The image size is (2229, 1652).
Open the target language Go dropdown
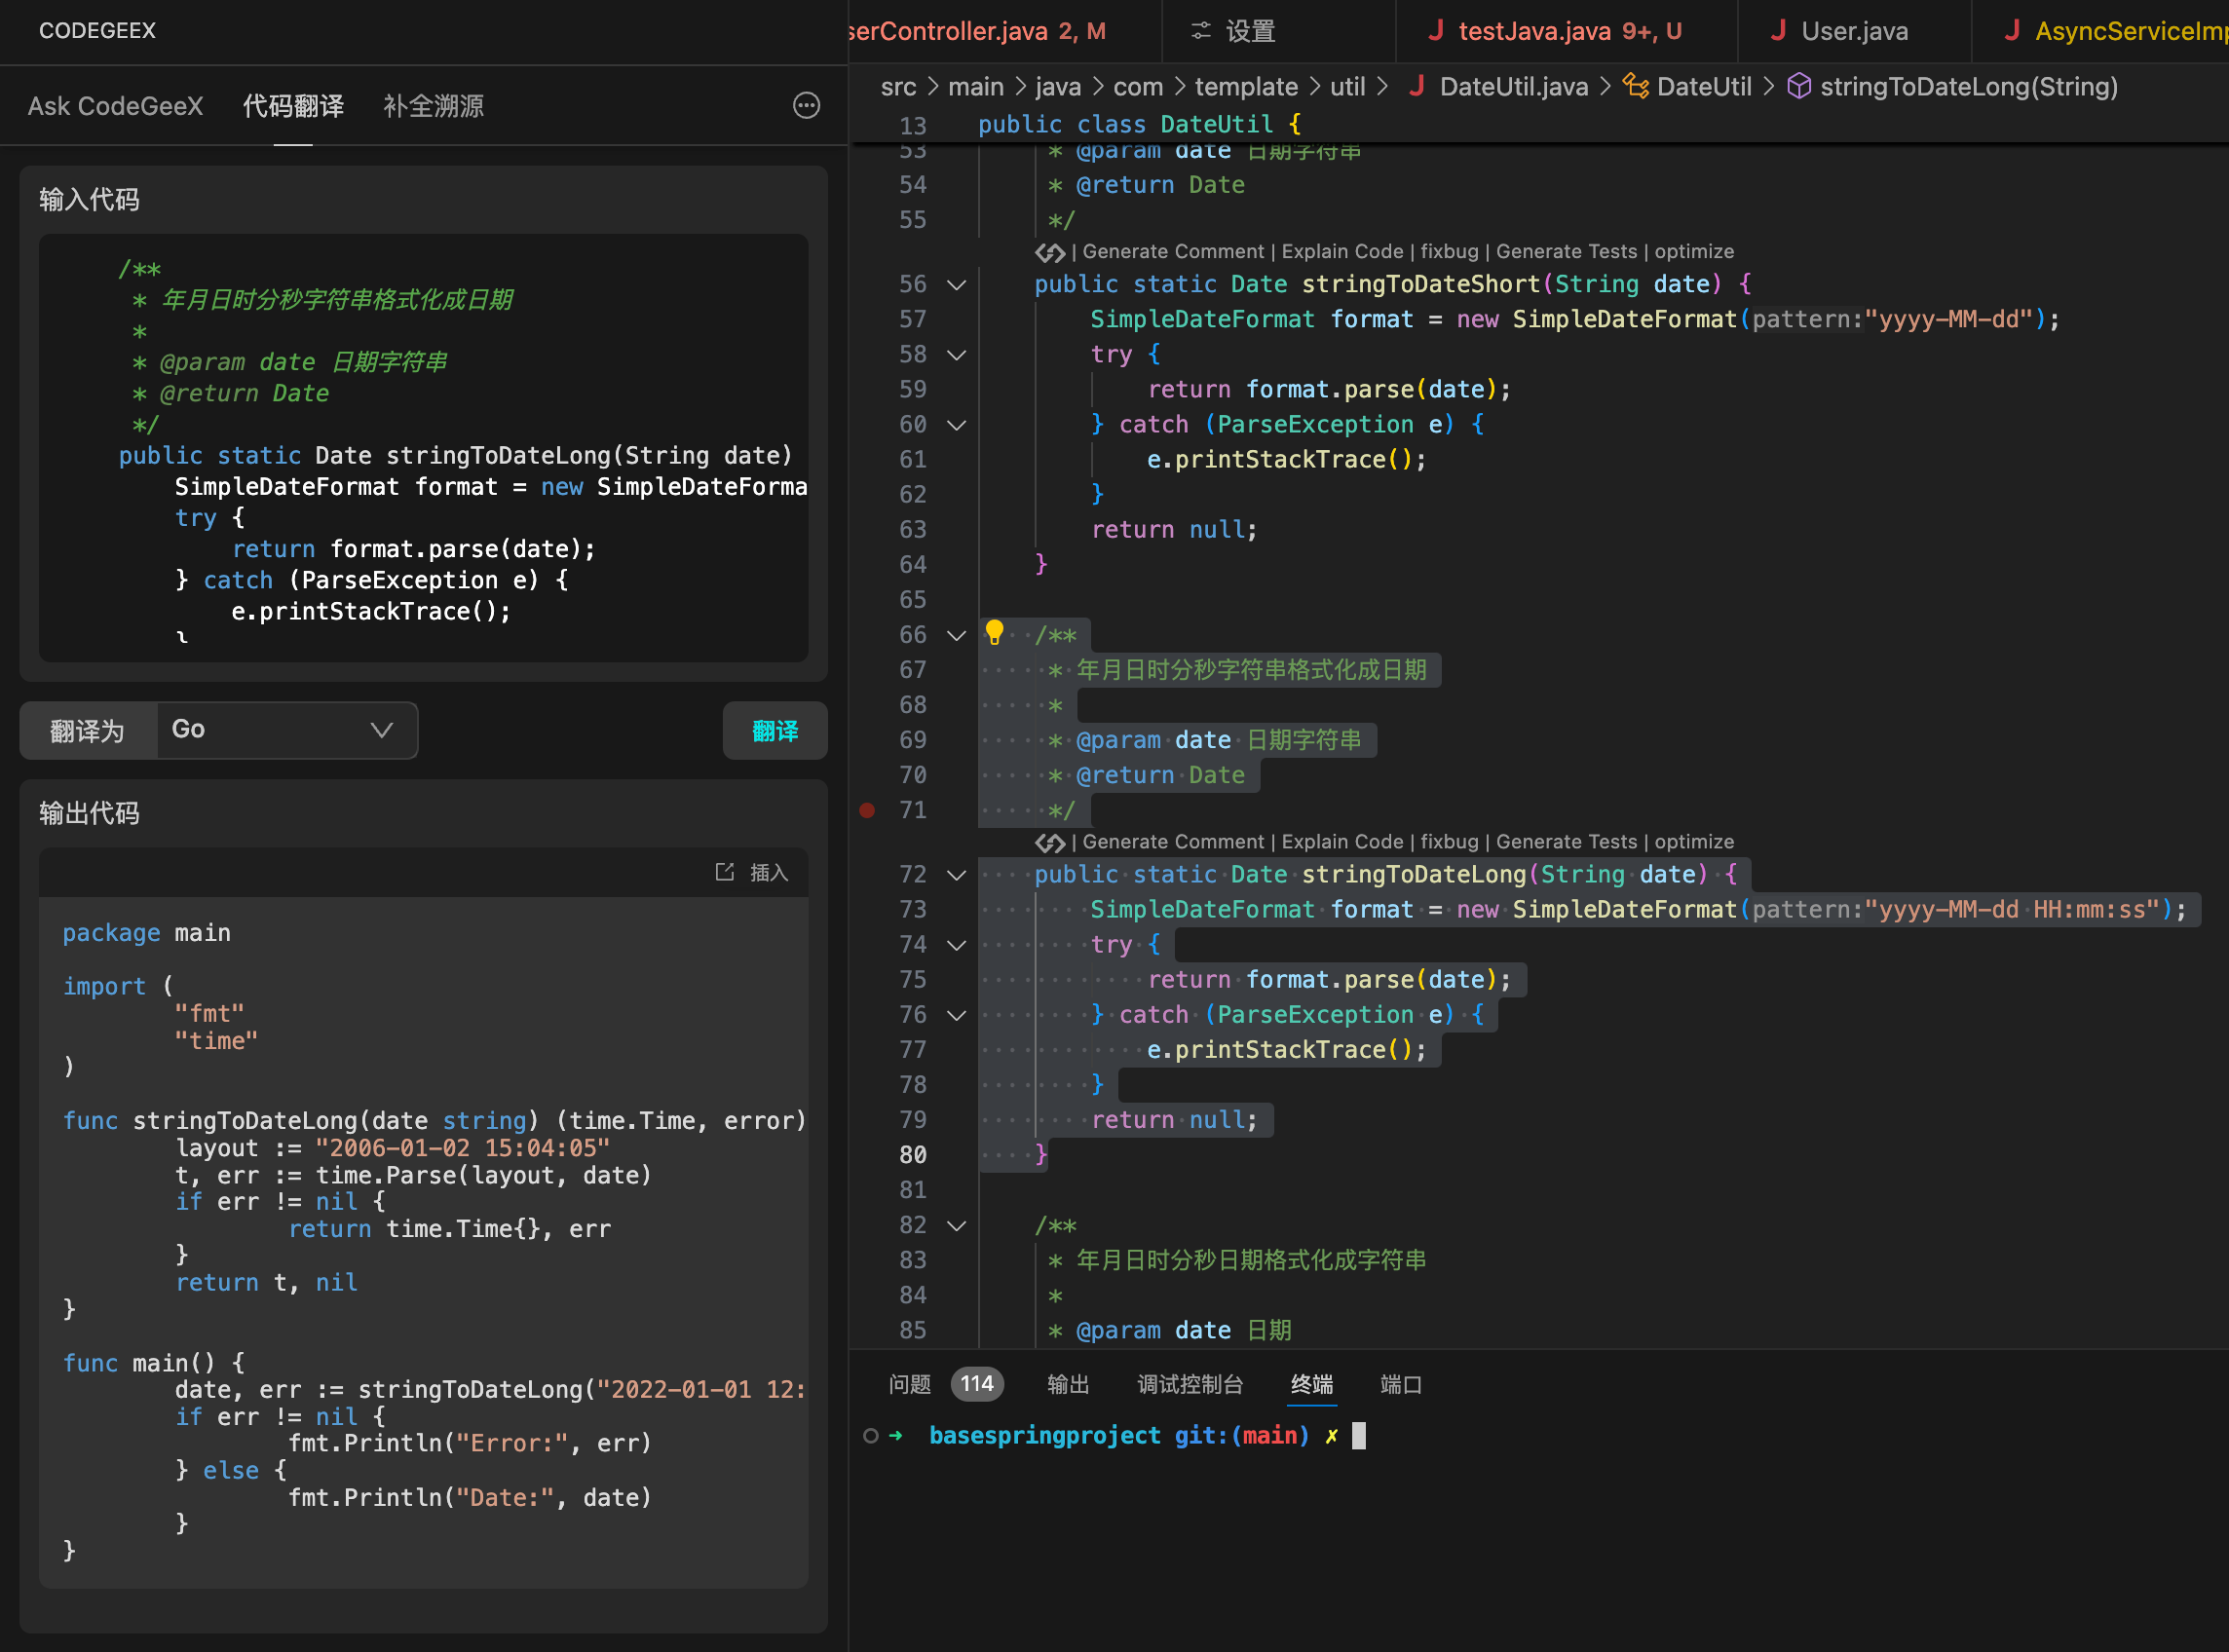[x=287, y=730]
